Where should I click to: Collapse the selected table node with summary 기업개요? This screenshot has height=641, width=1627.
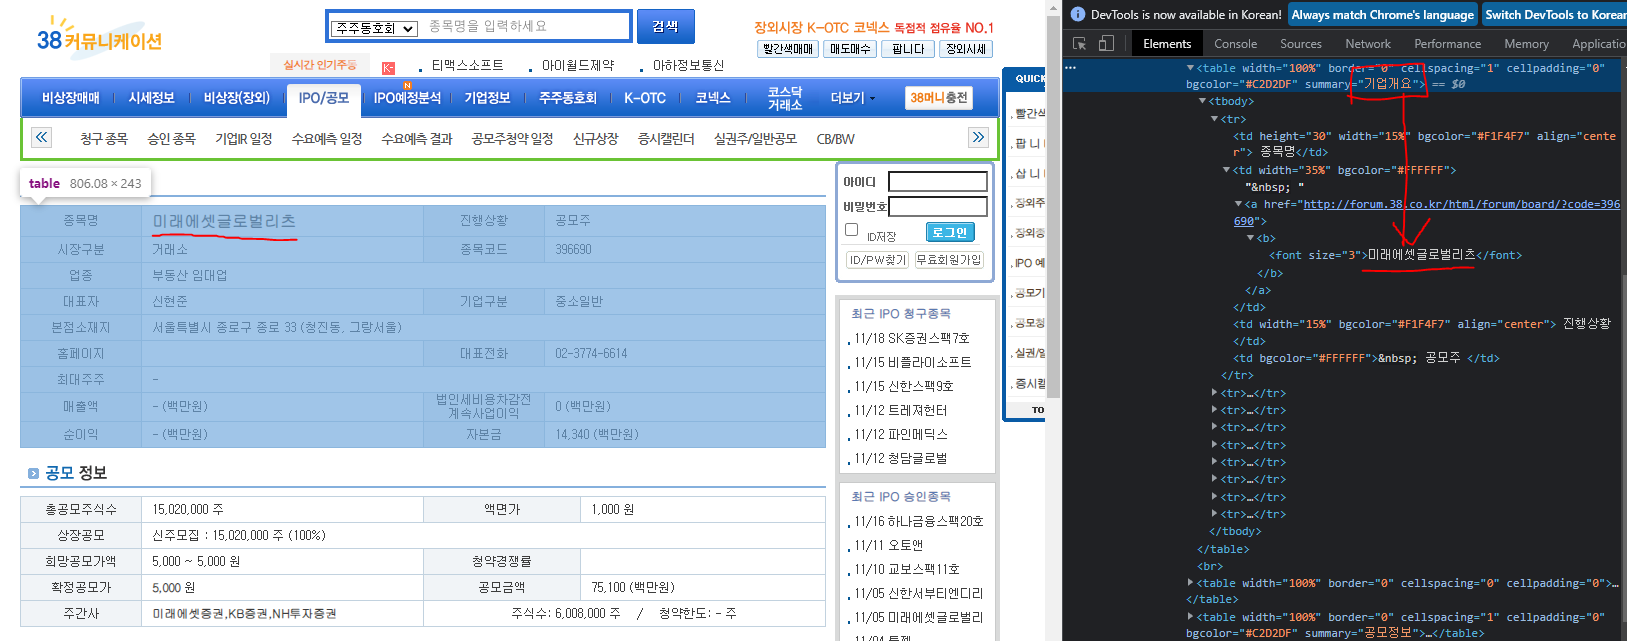1190,68
